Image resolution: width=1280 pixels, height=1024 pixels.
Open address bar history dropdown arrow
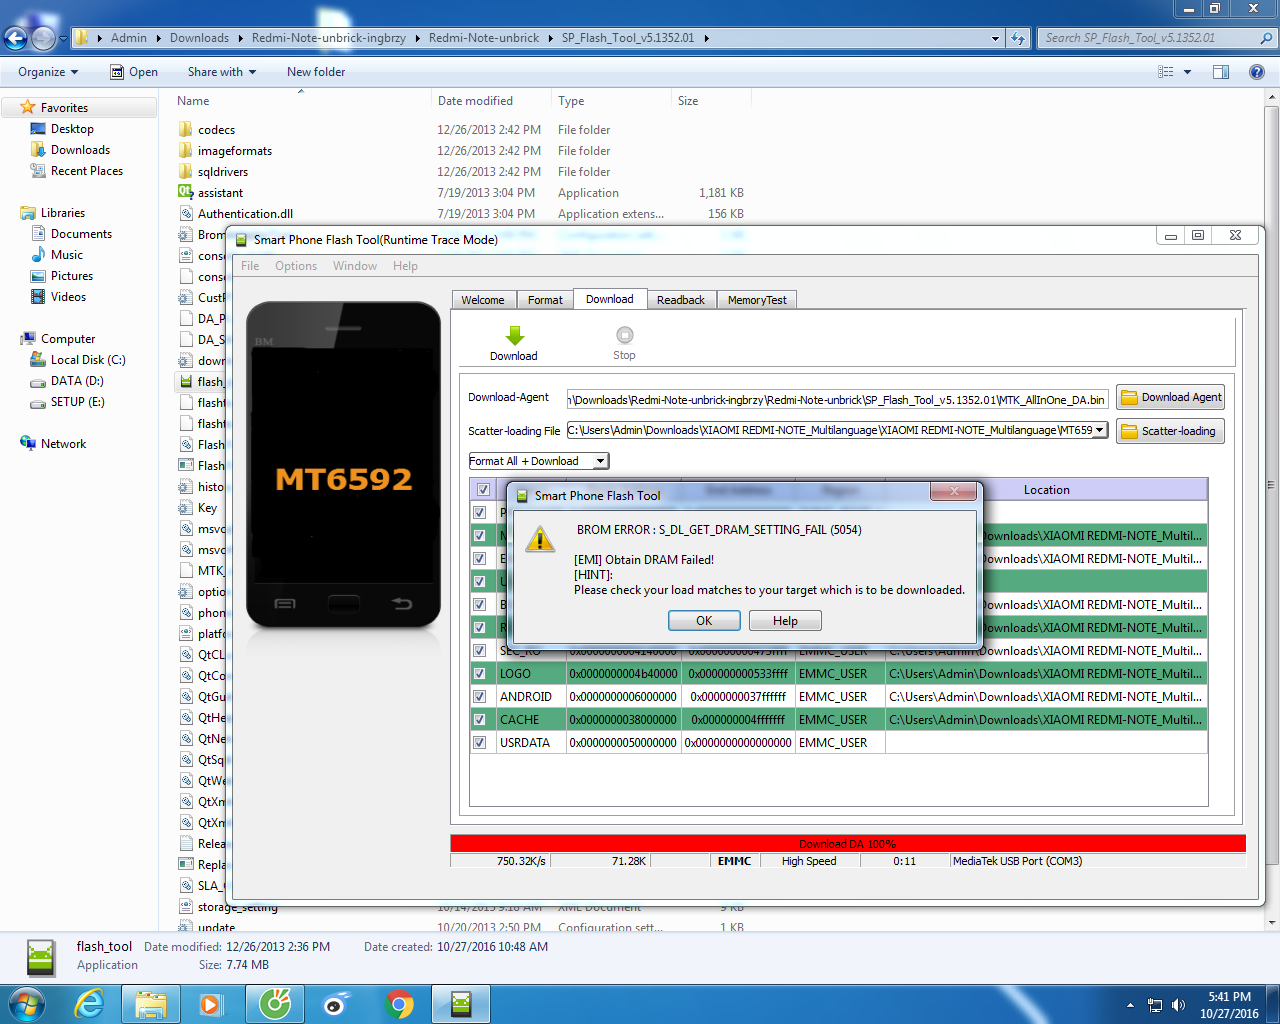(x=995, y=38)
